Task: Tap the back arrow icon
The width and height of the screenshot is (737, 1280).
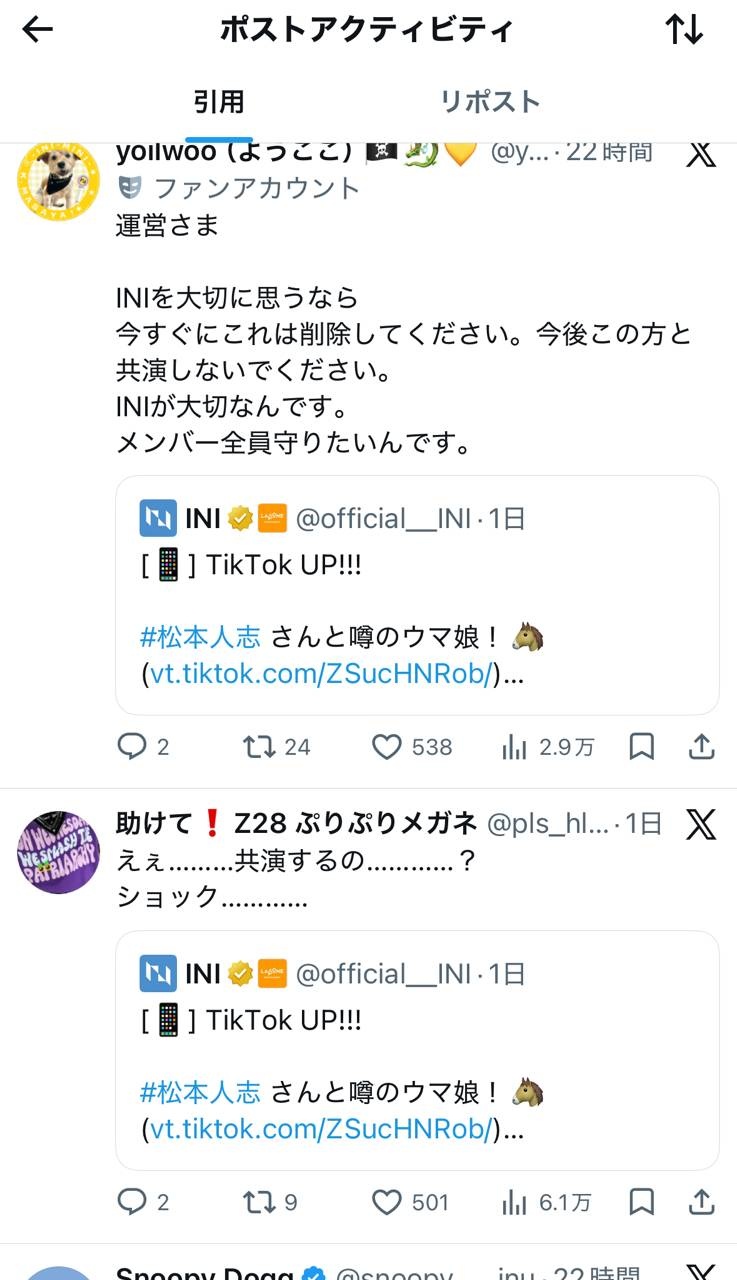Action: [x=37, y=30]
